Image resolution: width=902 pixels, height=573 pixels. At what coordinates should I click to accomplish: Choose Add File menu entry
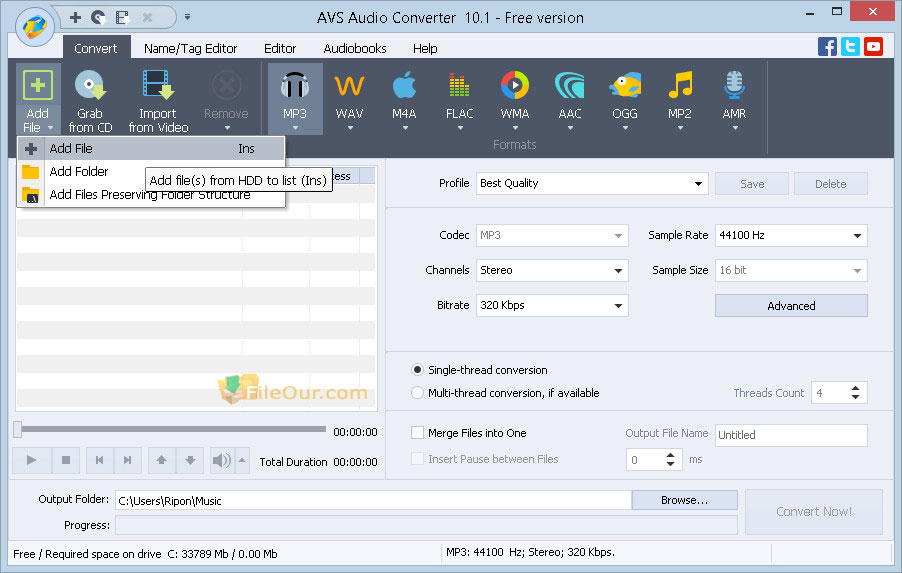pos(151,148)
